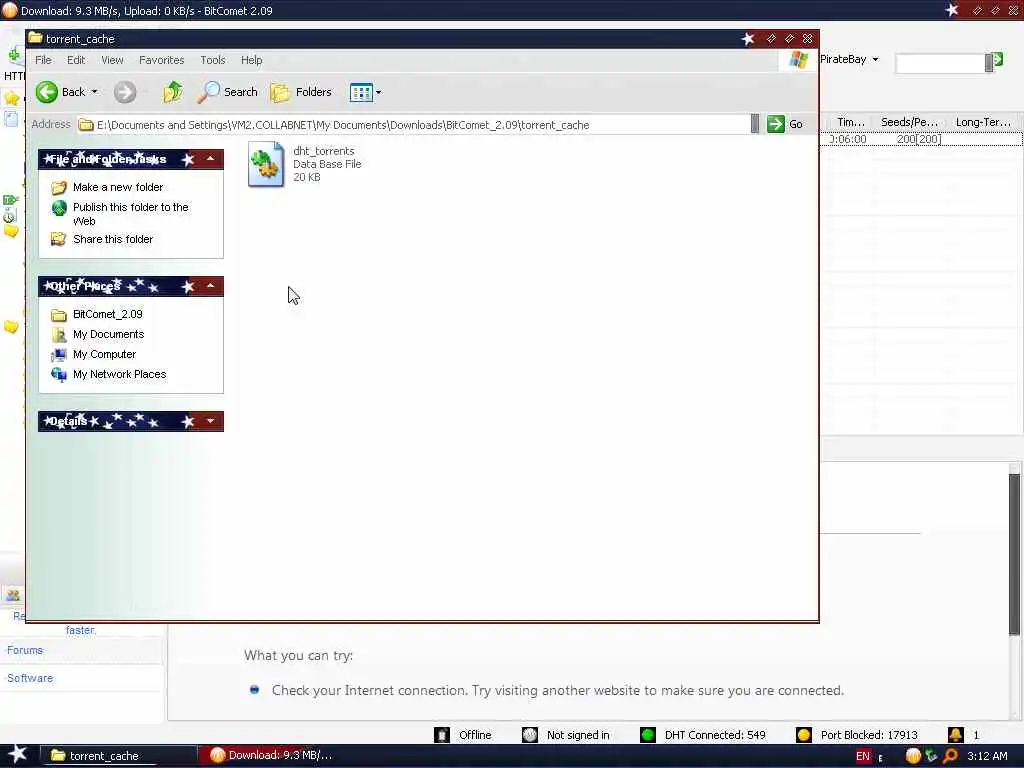Screen dimensions: 1024x768
Task: Click the bell notification icon in status bar
Action: click(x=955, y=735)
